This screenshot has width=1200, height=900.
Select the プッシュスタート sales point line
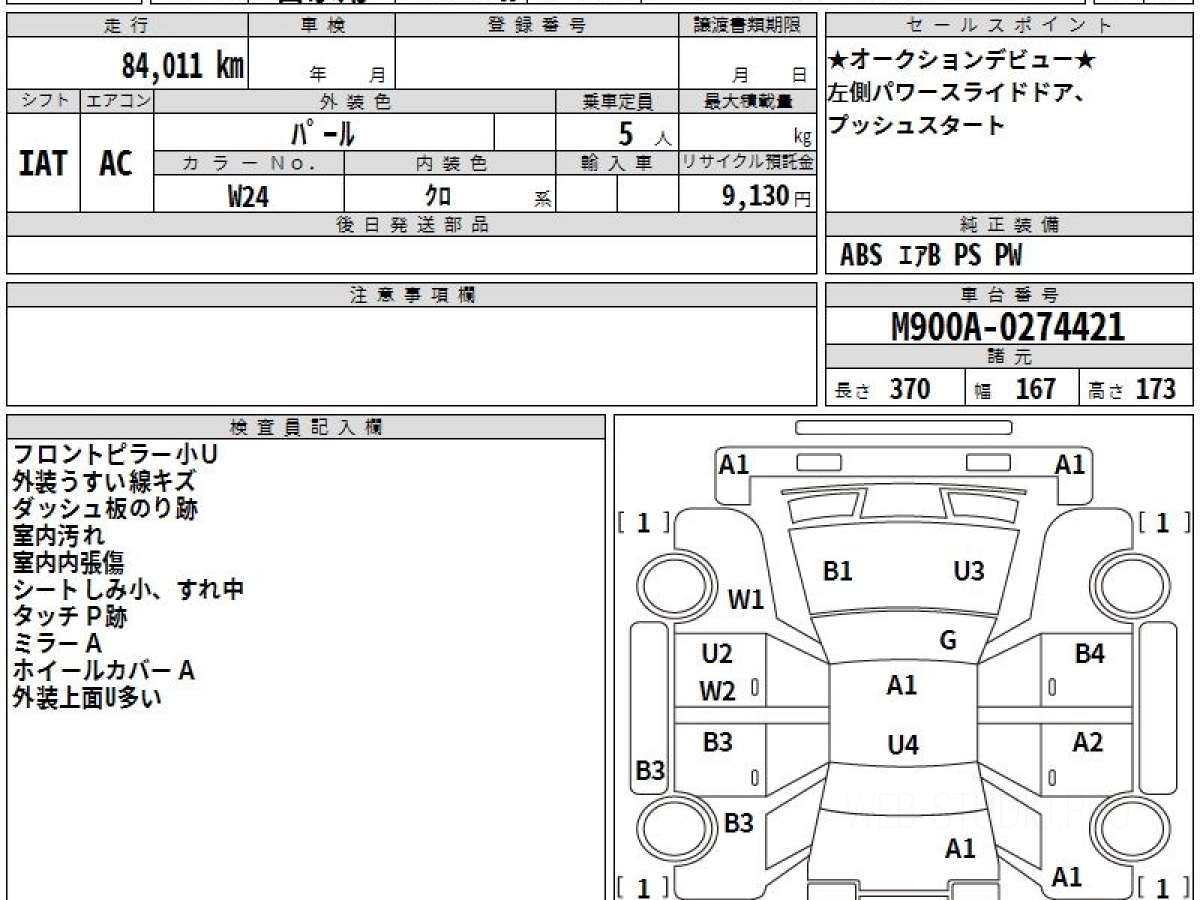point(916,126)
